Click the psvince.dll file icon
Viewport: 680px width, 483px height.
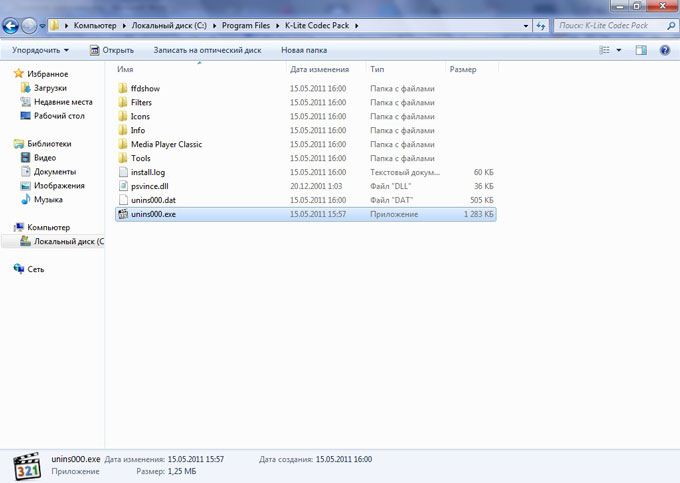(x=123, y=186)
